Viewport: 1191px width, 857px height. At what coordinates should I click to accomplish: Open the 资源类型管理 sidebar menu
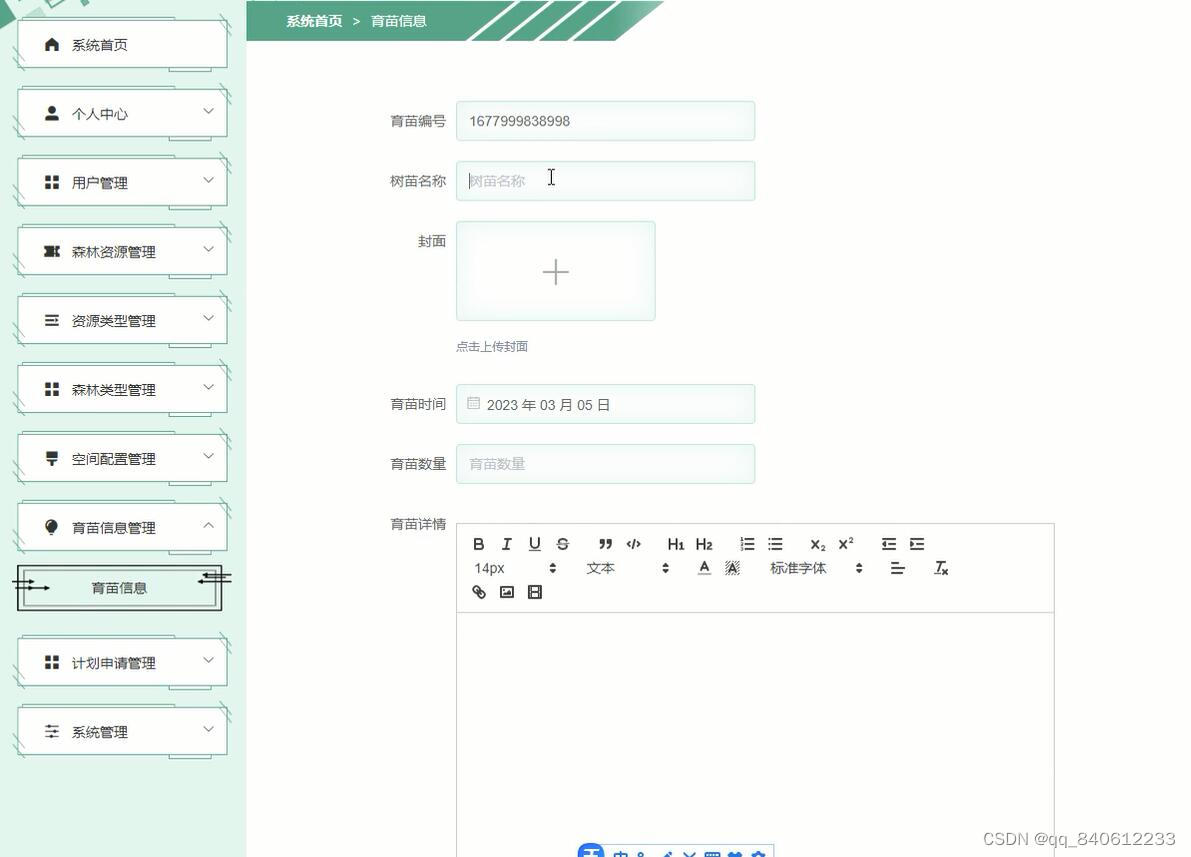tap(122, 321)
